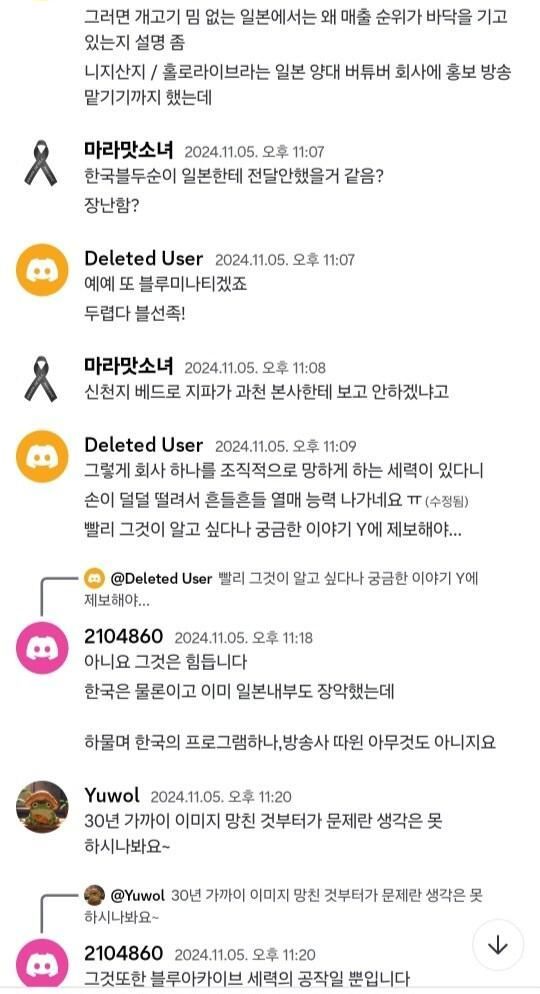Jump to latest messages with down-arrow button
Viewport: 540px width, 994px height.
pos(498,945)
